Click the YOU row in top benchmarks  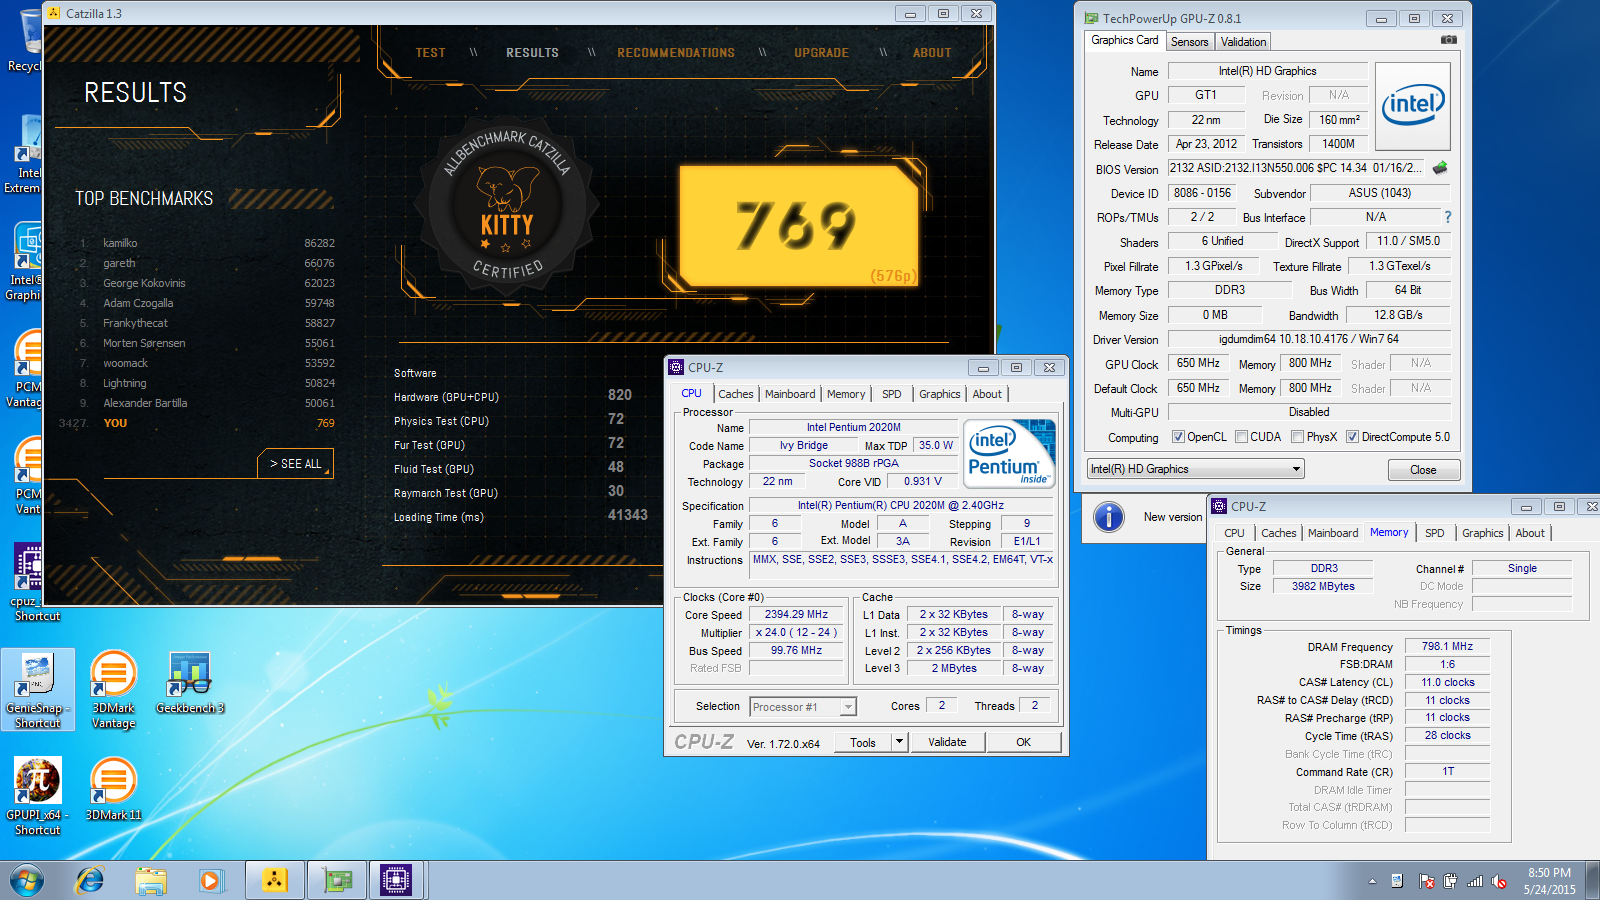point(196,423)
